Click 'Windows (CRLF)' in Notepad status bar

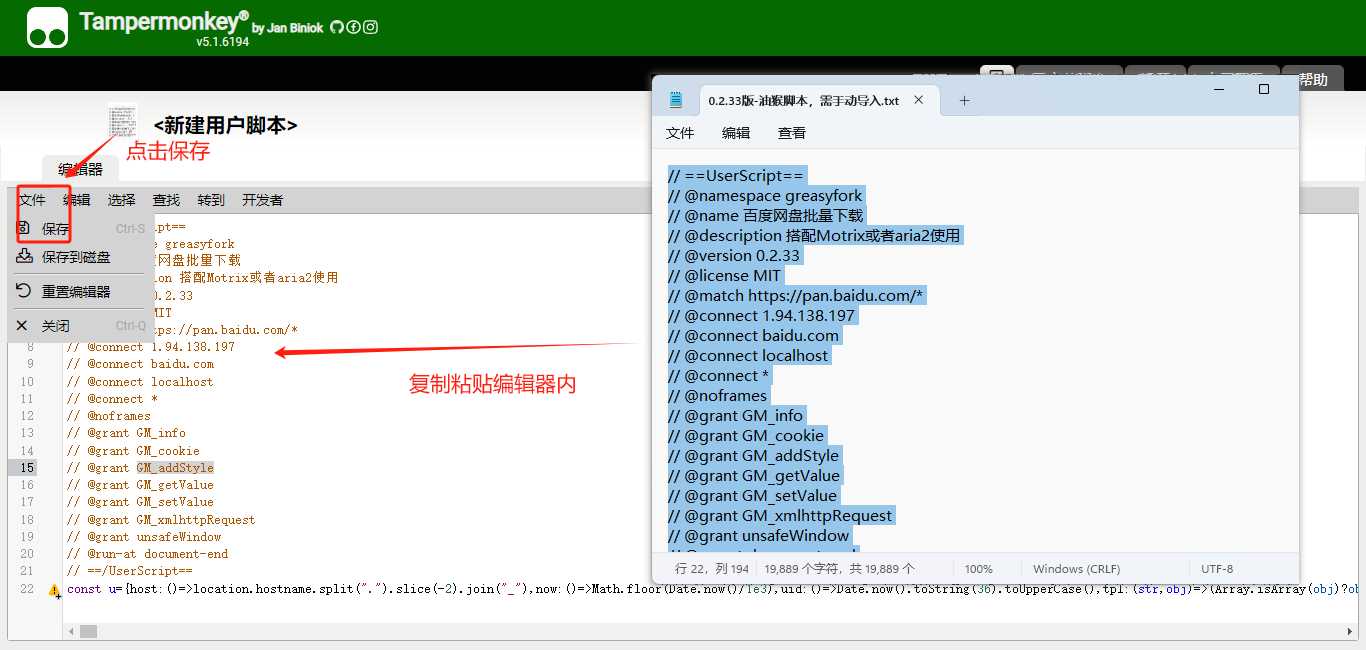click(x=1077, y=569)
